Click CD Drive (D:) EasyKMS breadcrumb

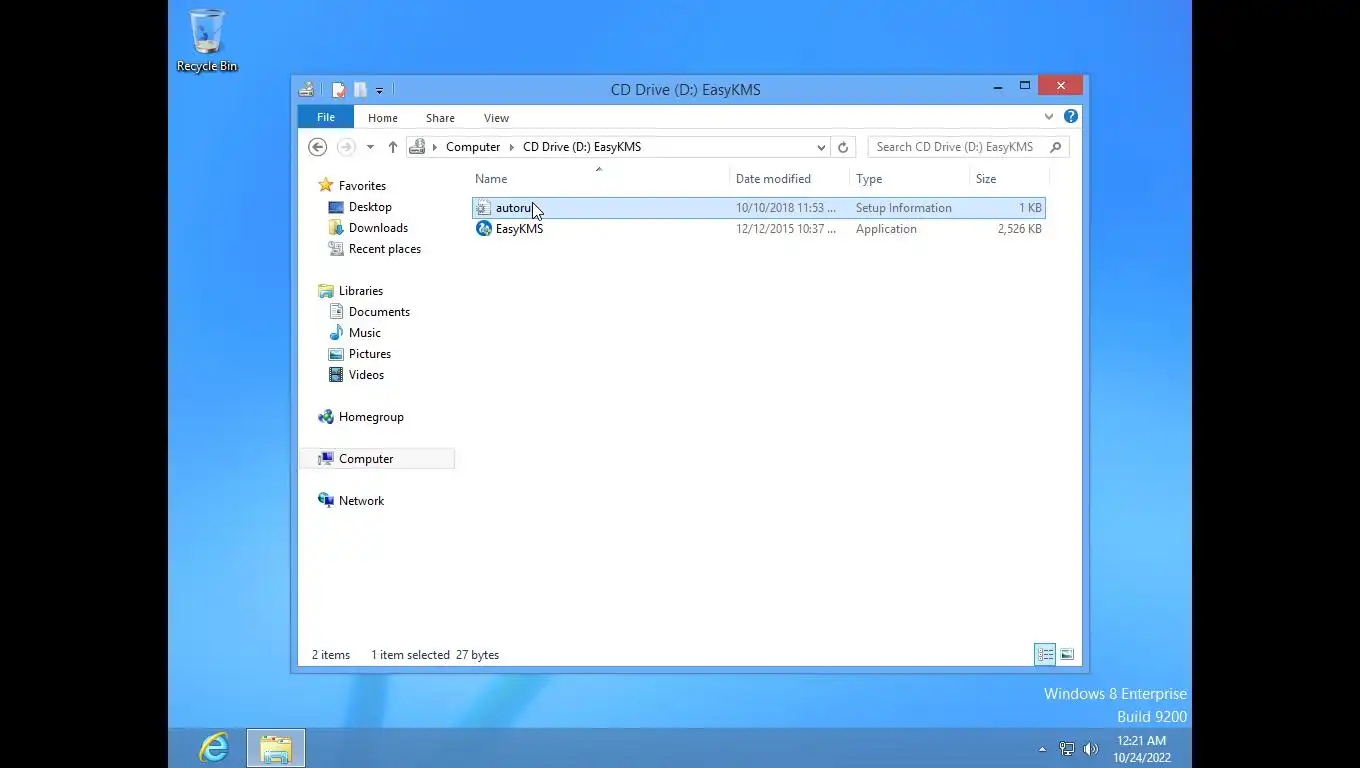(x=582, y=147)
